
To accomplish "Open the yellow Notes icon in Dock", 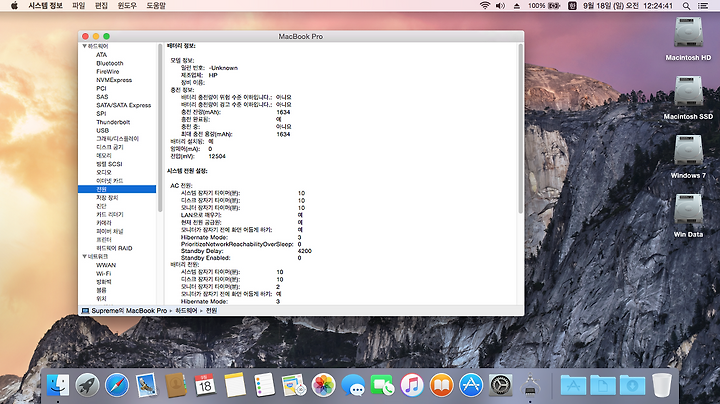I will pos(235,385).
